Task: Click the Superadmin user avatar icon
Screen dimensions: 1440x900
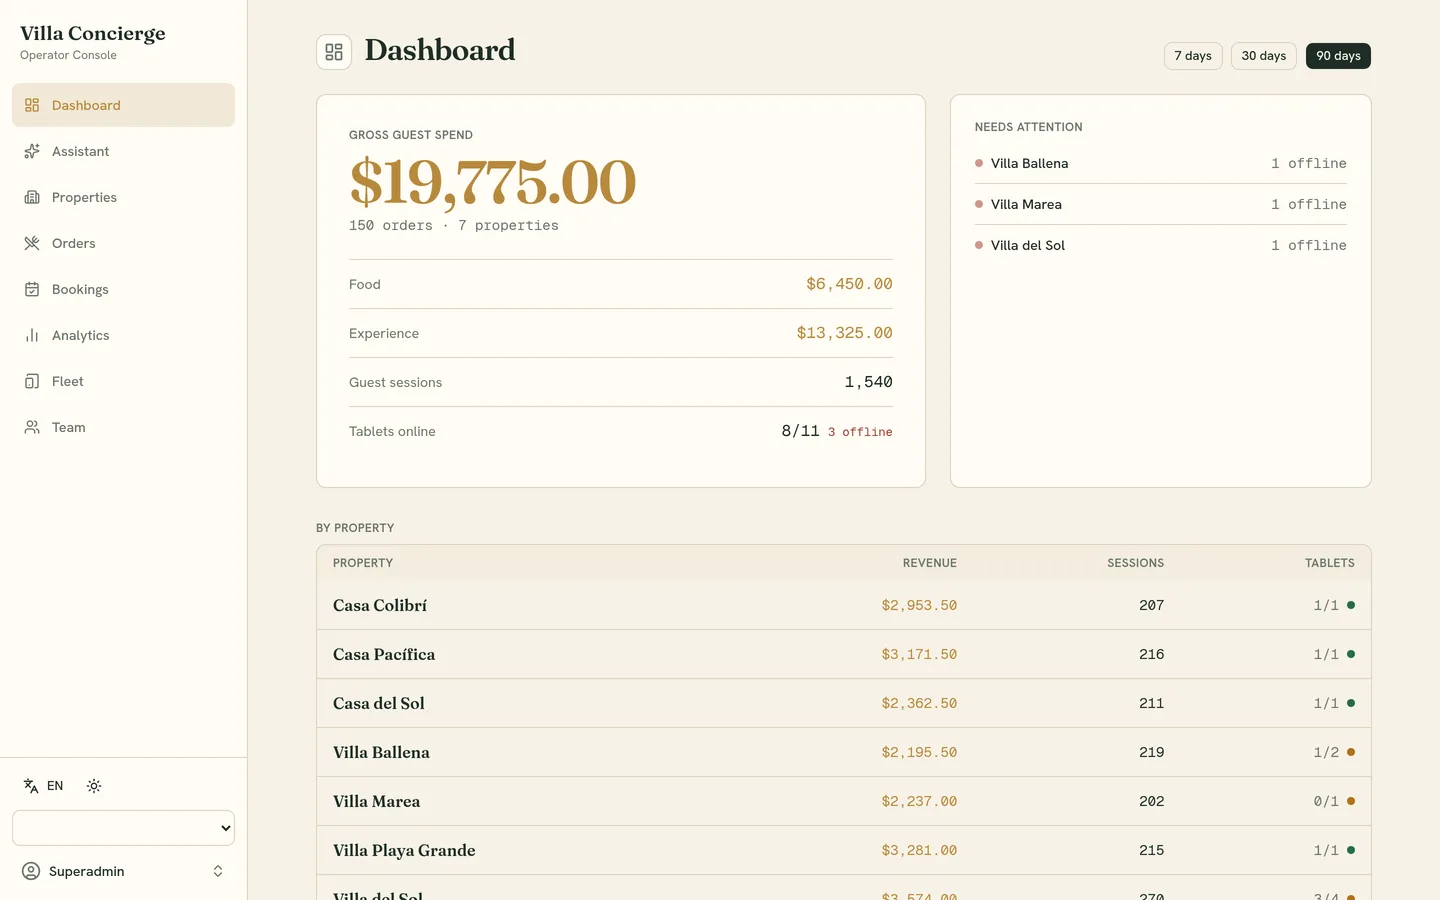Action: click(x=31, y=871)
